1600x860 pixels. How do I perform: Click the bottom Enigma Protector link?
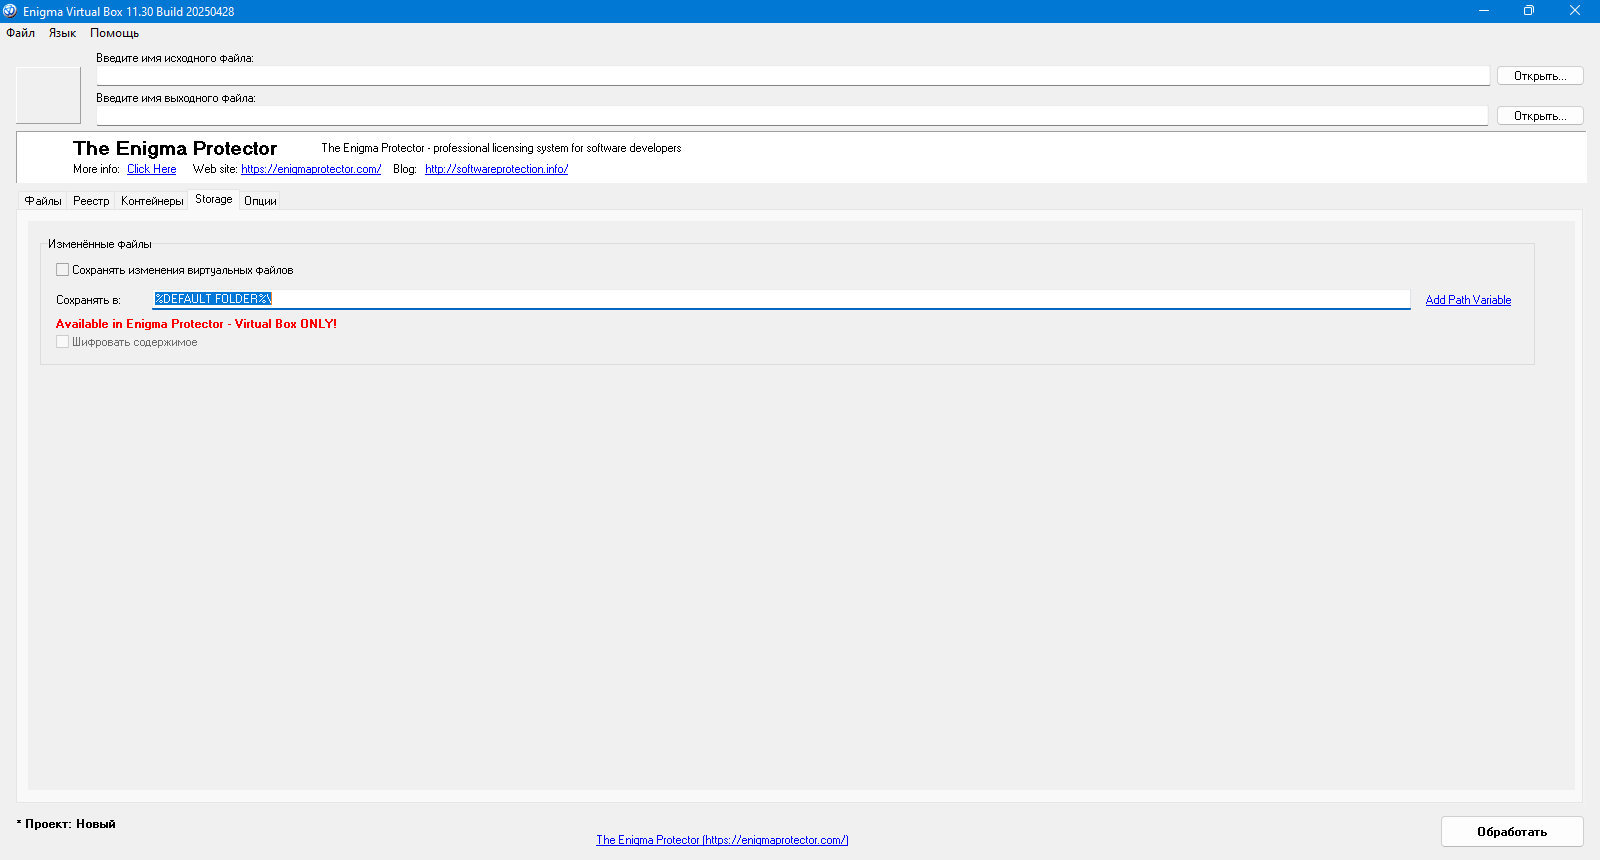(x=722, y=840)
